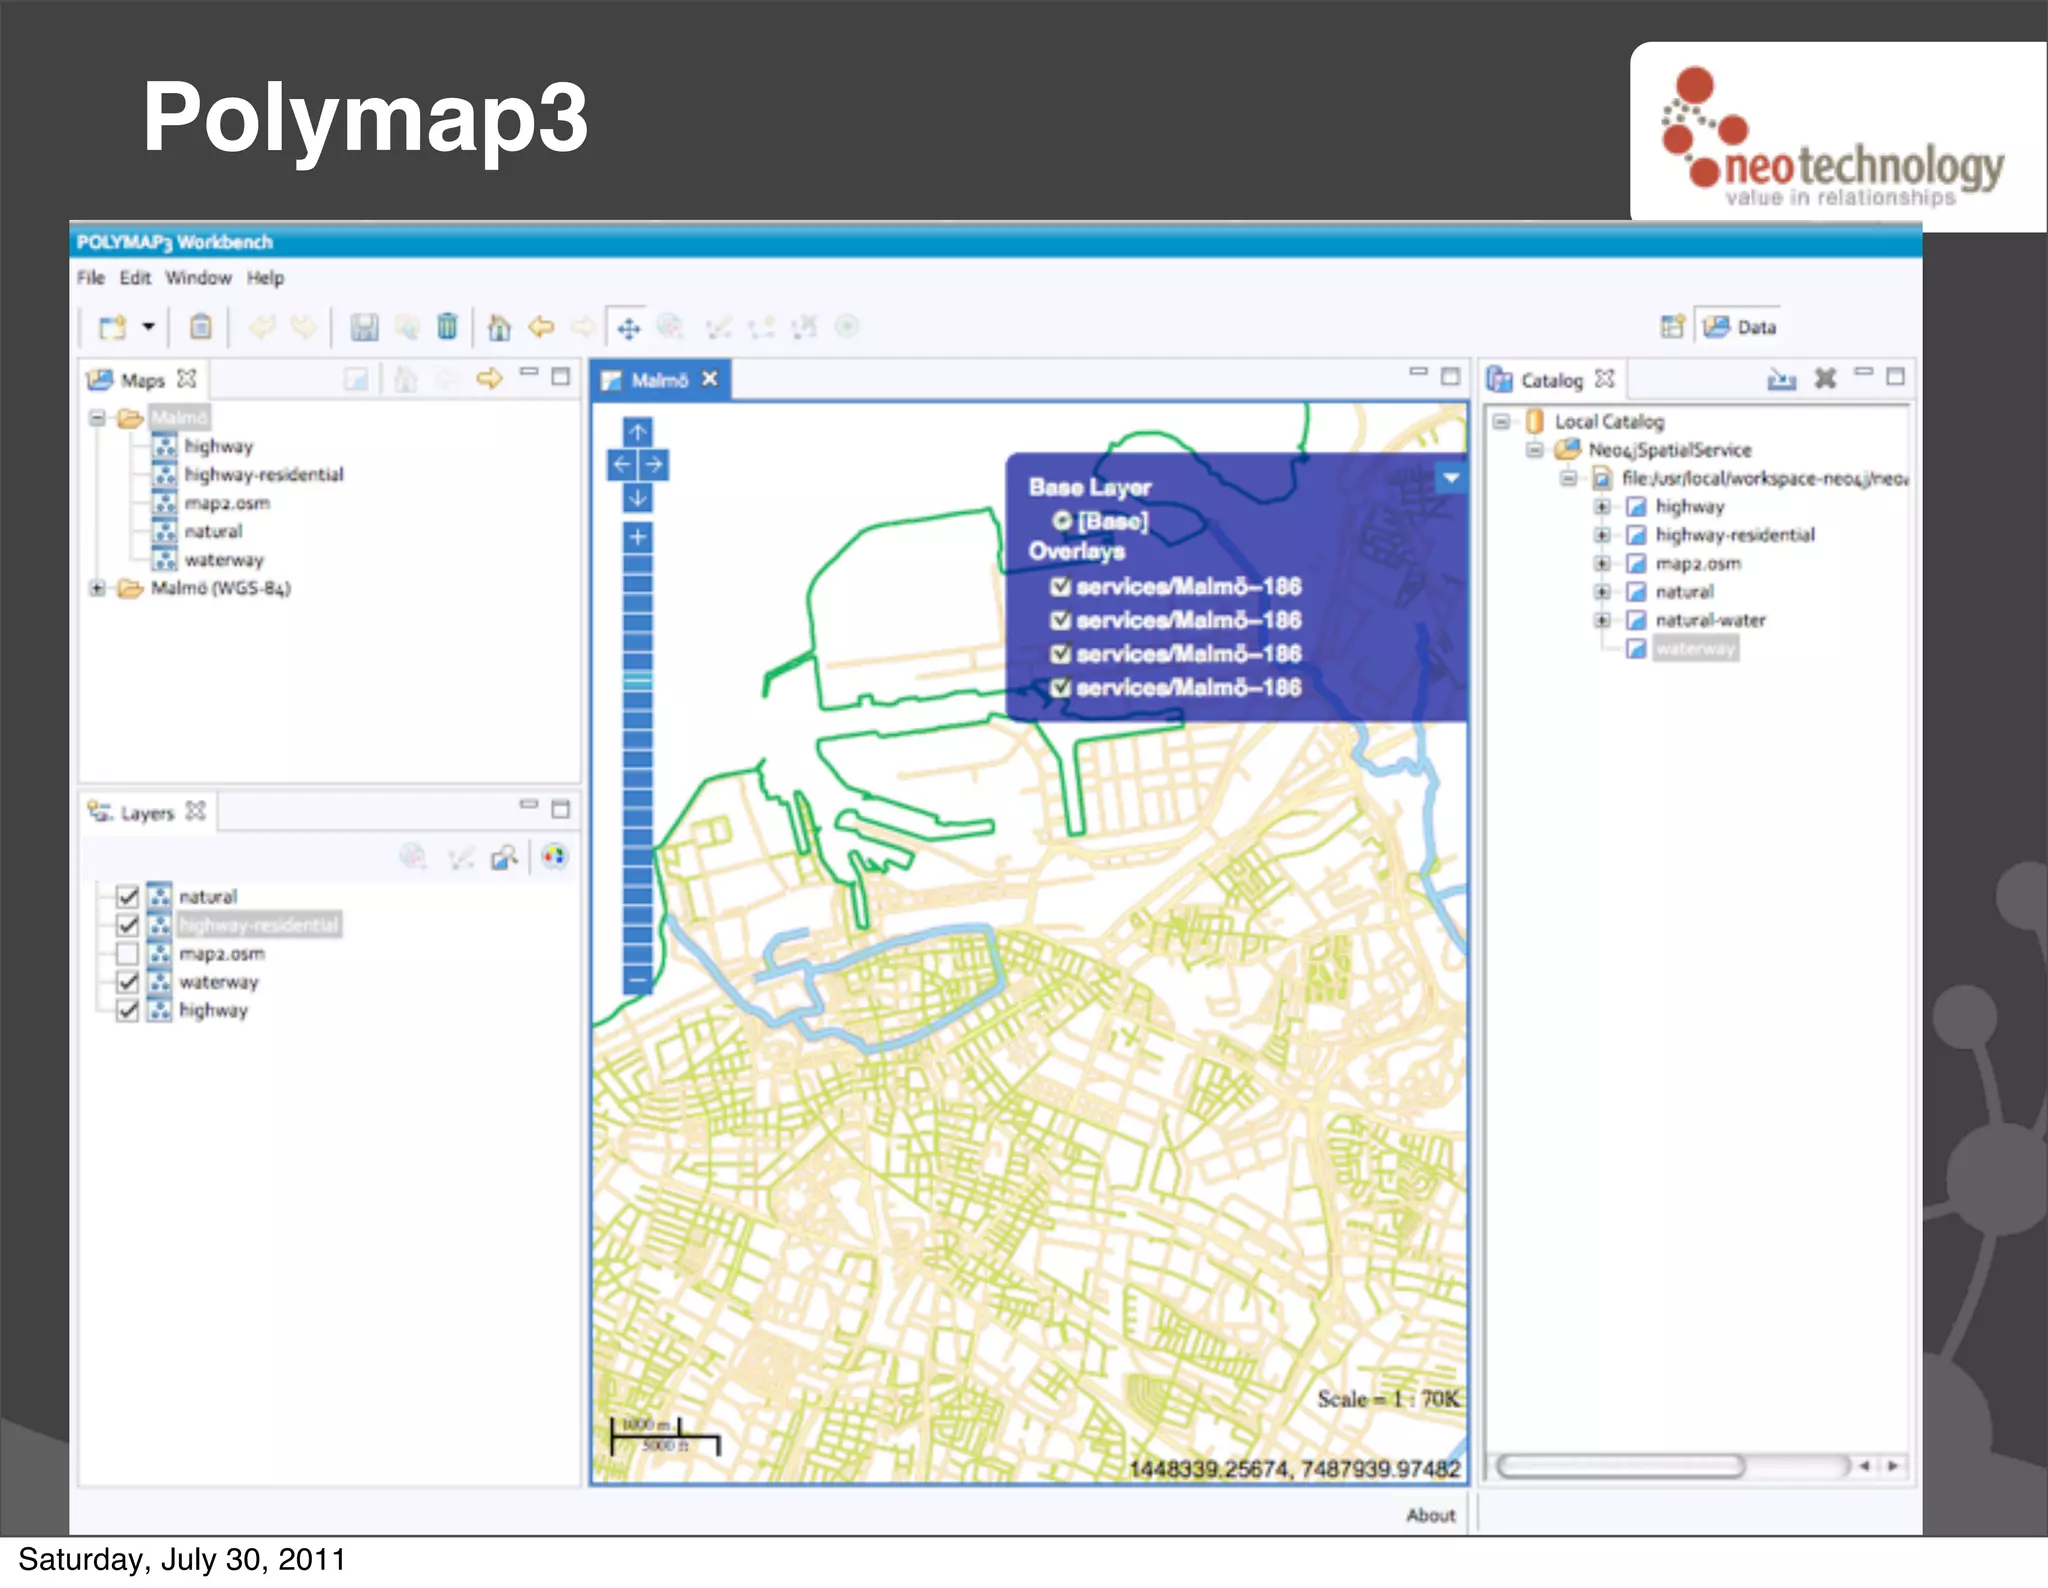Pan map right with the right arrow

point(654,464)
